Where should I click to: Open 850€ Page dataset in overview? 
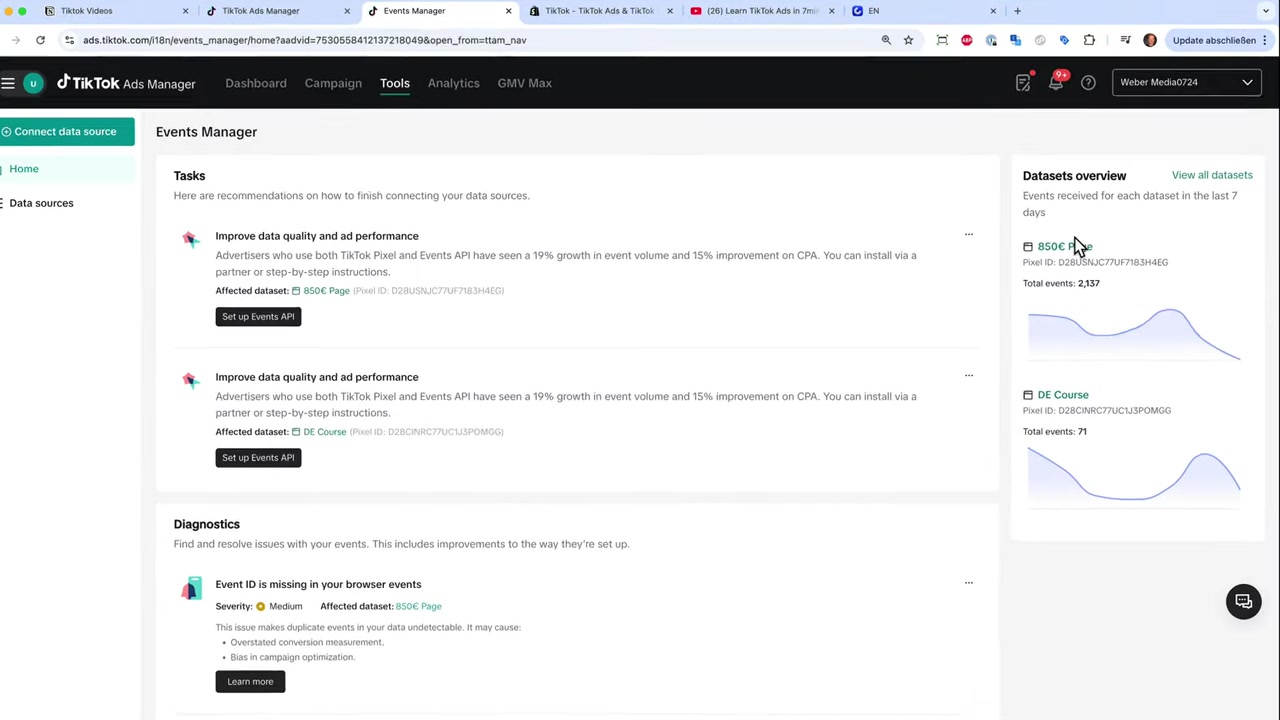1065,246
